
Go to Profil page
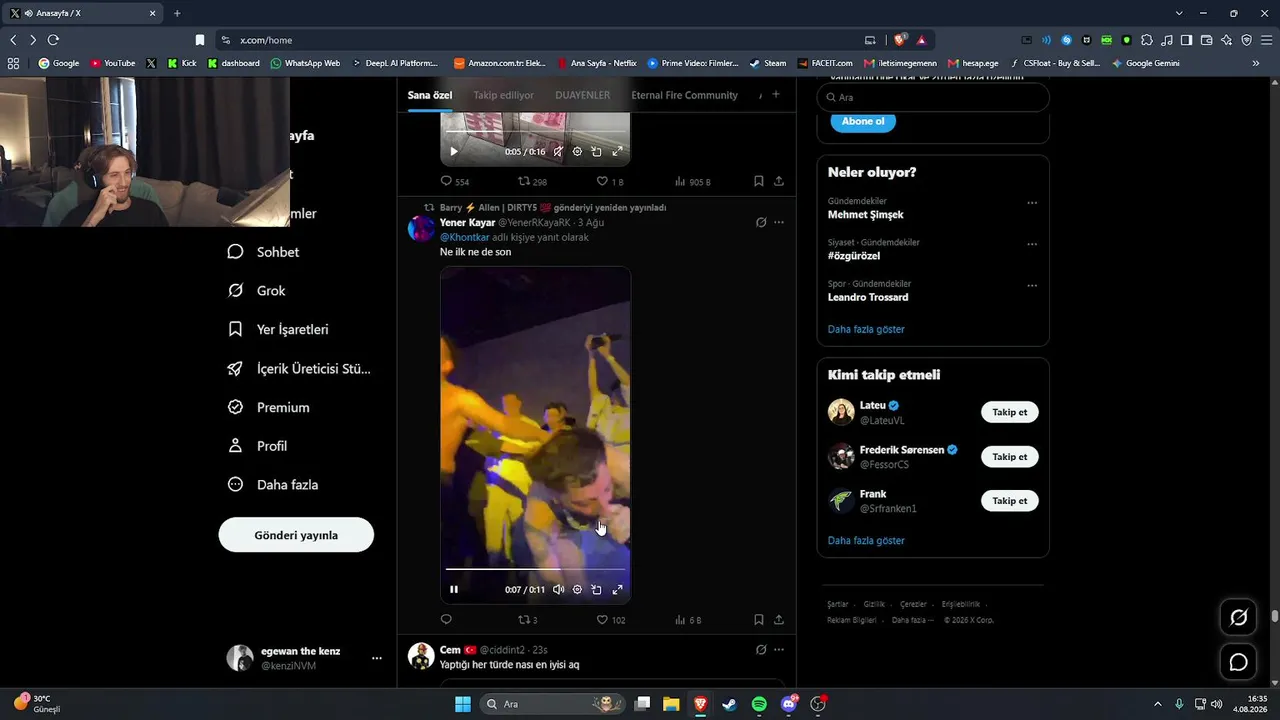coord(257,446)
